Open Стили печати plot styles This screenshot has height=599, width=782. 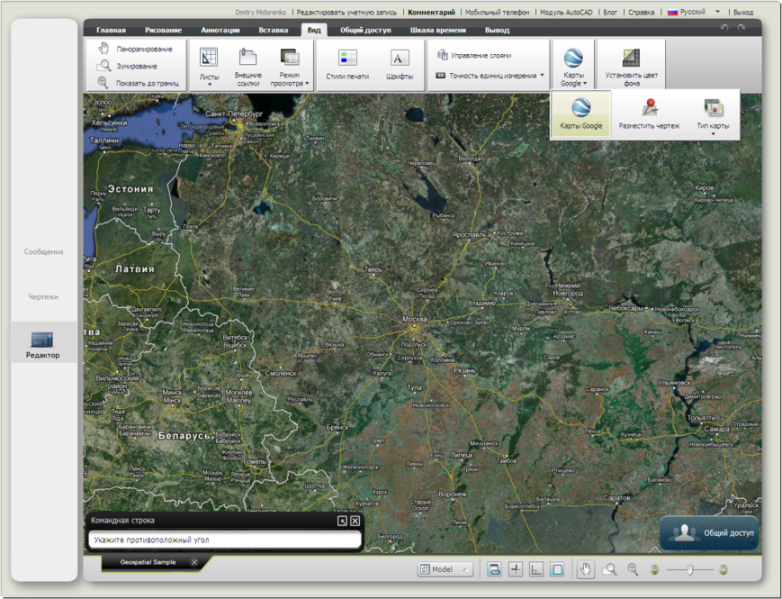[x=347, y=64]
